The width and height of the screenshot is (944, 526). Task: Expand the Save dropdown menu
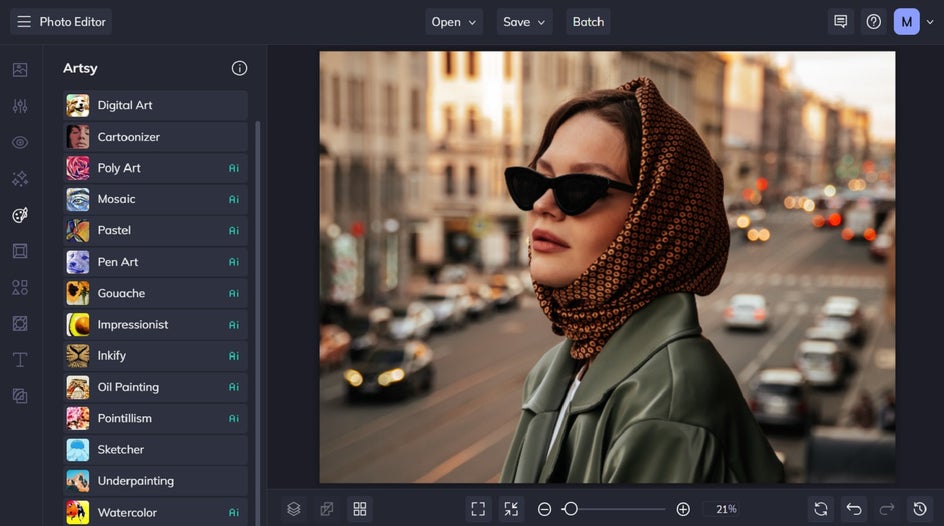[x=525, y=22]
